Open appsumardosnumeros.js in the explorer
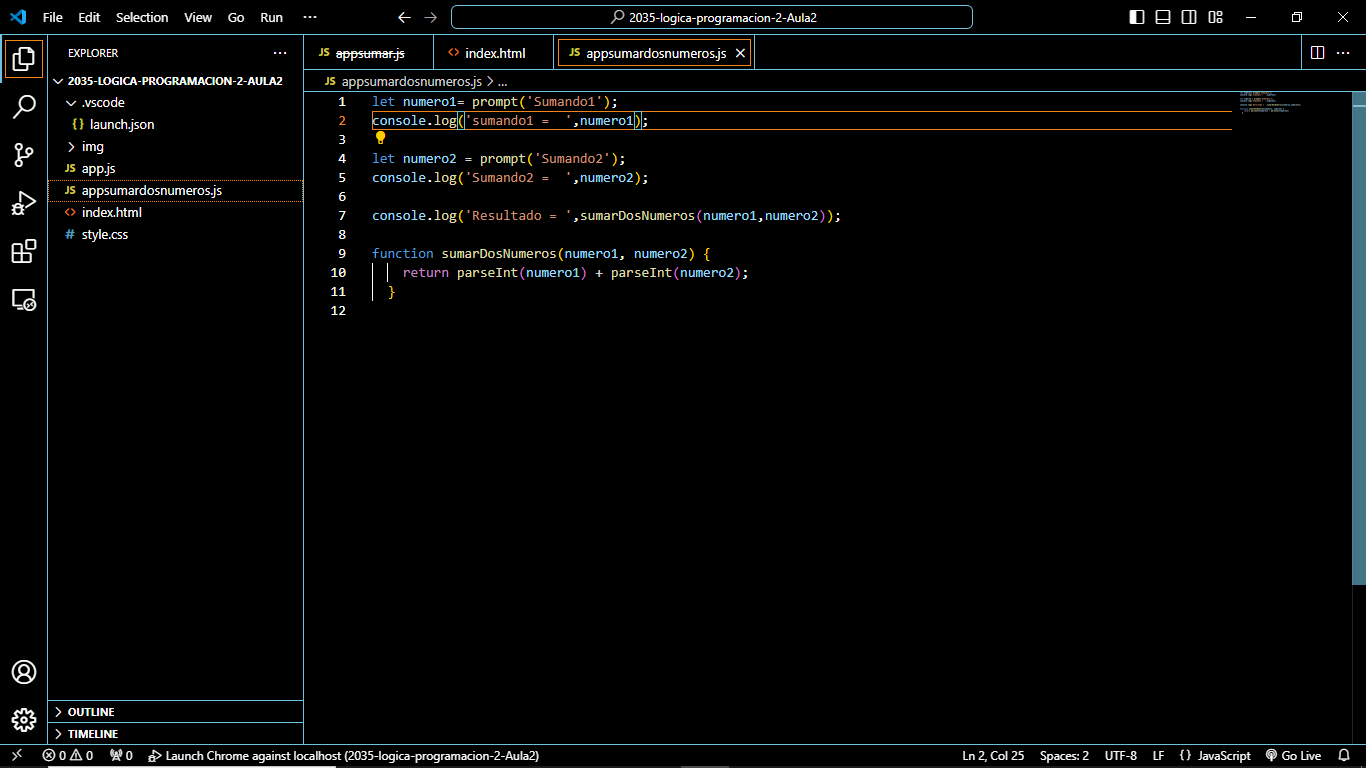Image resolution: width=1366 pixels, height=768 pixels. [x=175, y=191]
